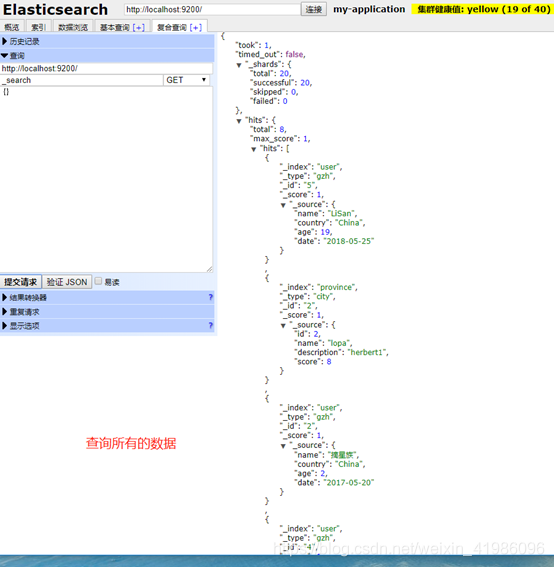Collapse the inner "hits" array node

coord(253,149)
